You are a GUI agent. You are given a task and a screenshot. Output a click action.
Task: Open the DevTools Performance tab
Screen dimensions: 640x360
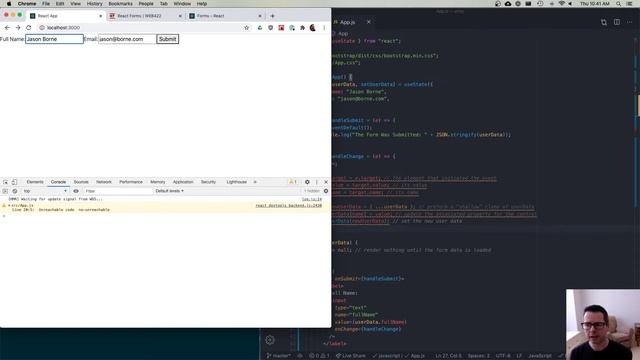click(131, 182)
